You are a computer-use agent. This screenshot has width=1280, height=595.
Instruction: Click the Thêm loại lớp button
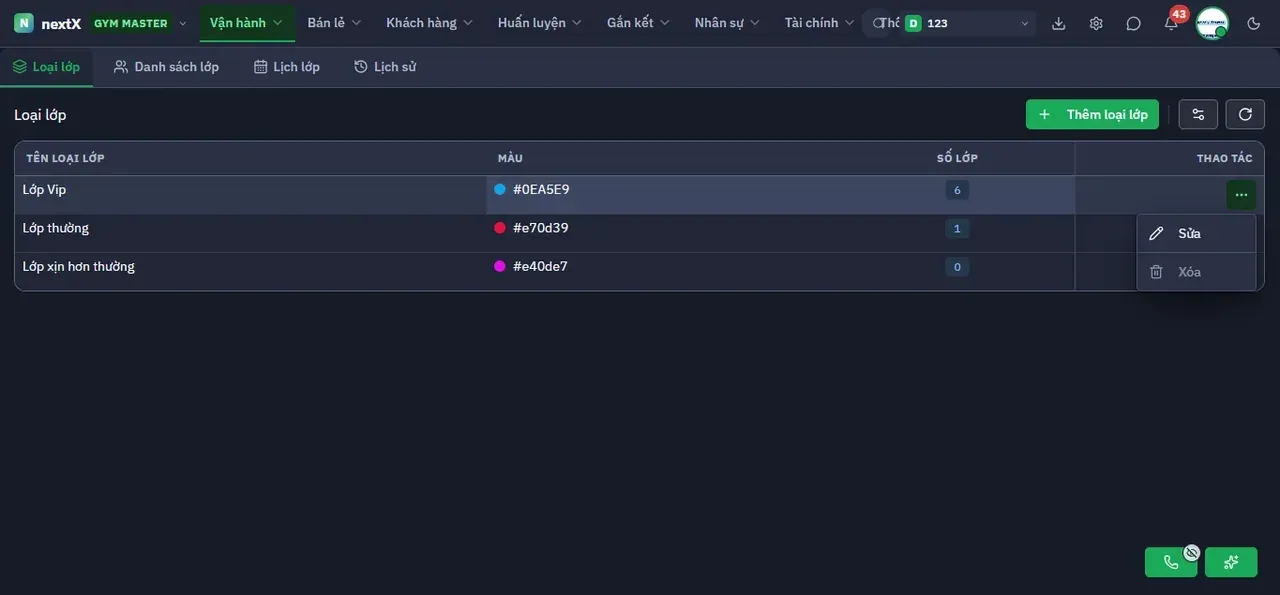tap(1092, 114)
